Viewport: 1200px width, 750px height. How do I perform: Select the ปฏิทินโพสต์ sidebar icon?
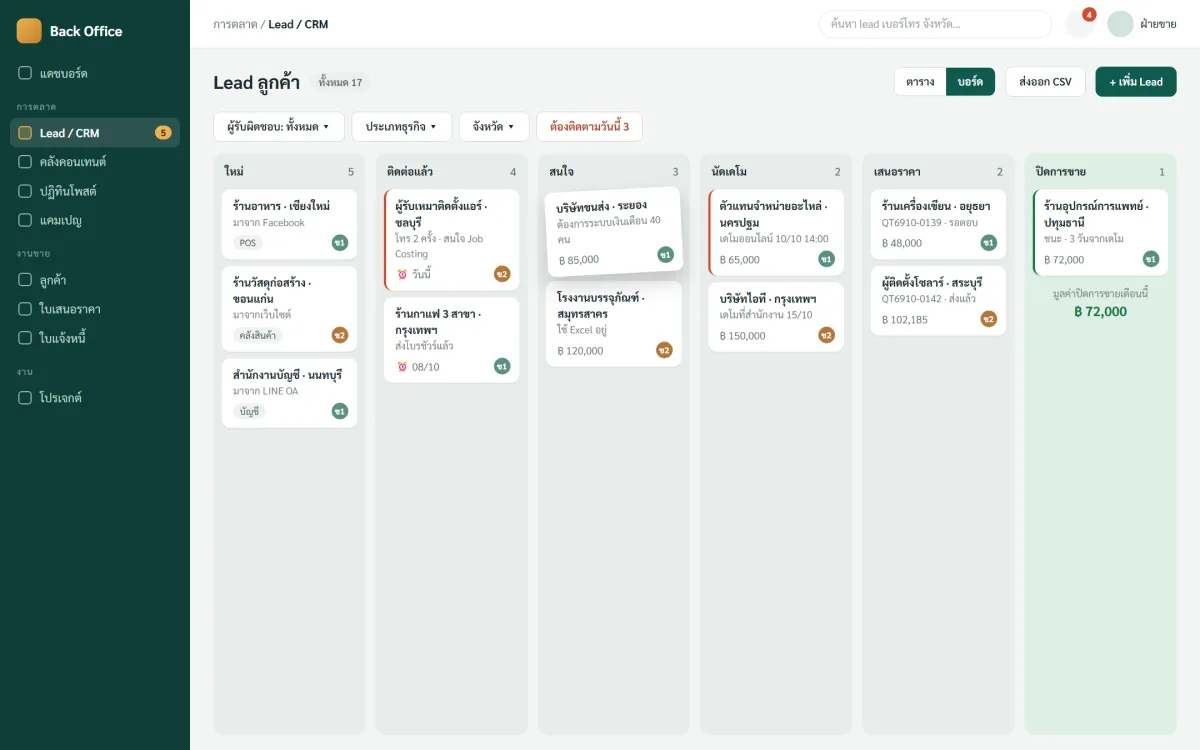pyautogui.click(x=25, y=190)
